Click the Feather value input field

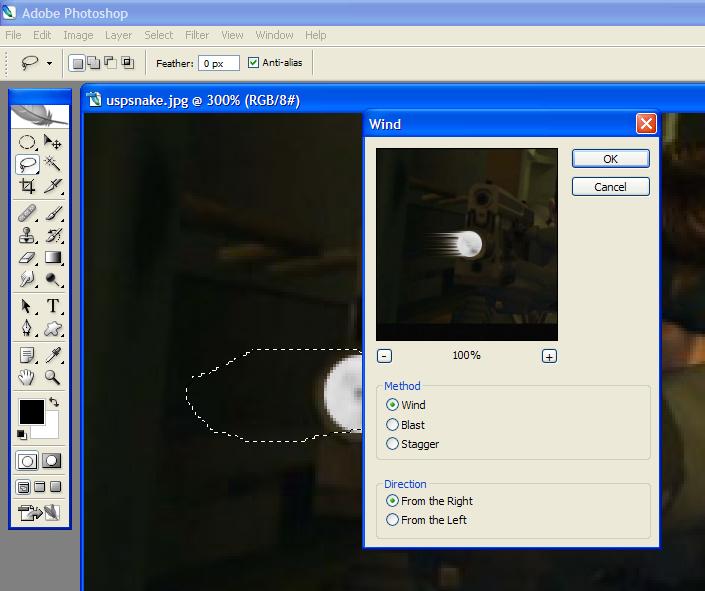click(x=218, y=63)
